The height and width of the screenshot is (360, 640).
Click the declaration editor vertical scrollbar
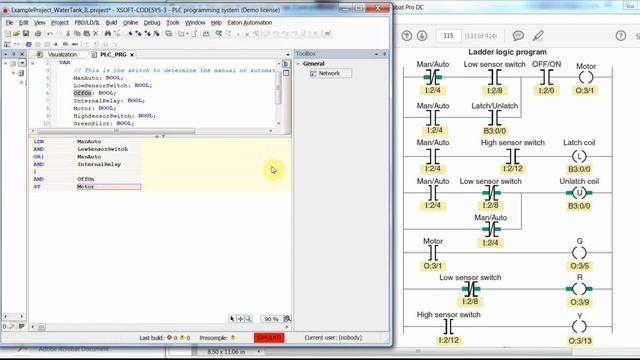(x=279, y=93)
